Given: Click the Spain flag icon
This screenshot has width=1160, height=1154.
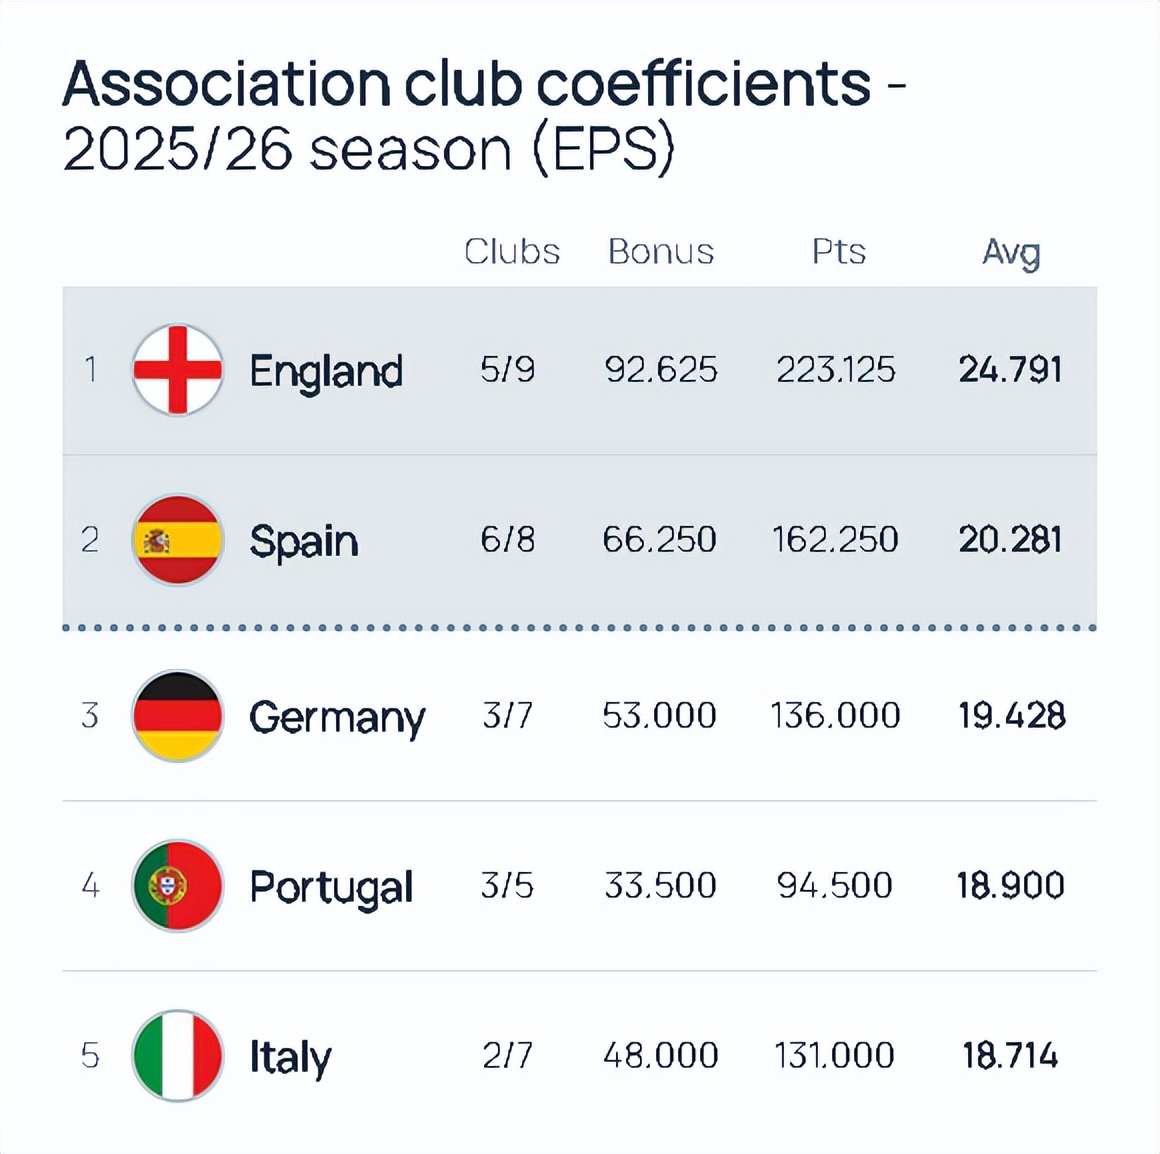Looking at the screenshot, I should pyautogui.click(x=178, y=540).
